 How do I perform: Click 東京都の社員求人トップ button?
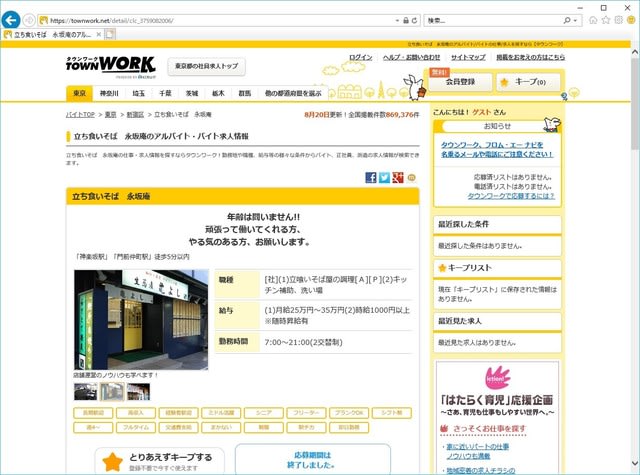click(207, 66)
